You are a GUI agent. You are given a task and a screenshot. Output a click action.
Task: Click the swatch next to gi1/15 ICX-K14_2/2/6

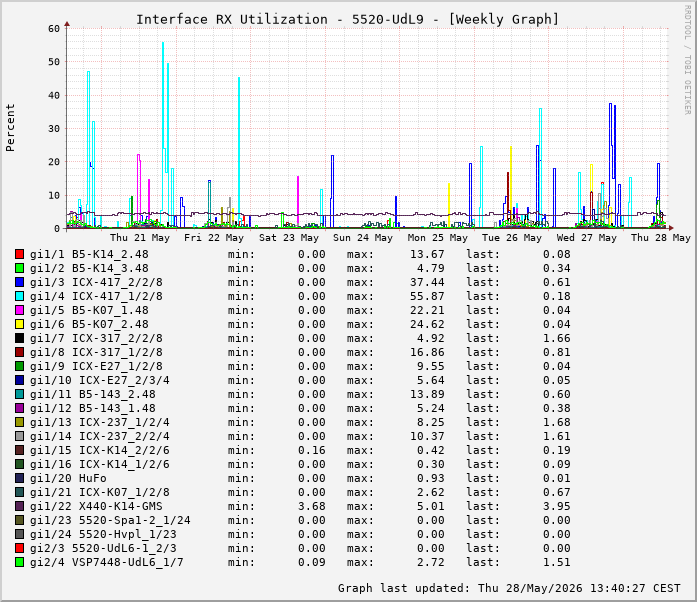19,450
